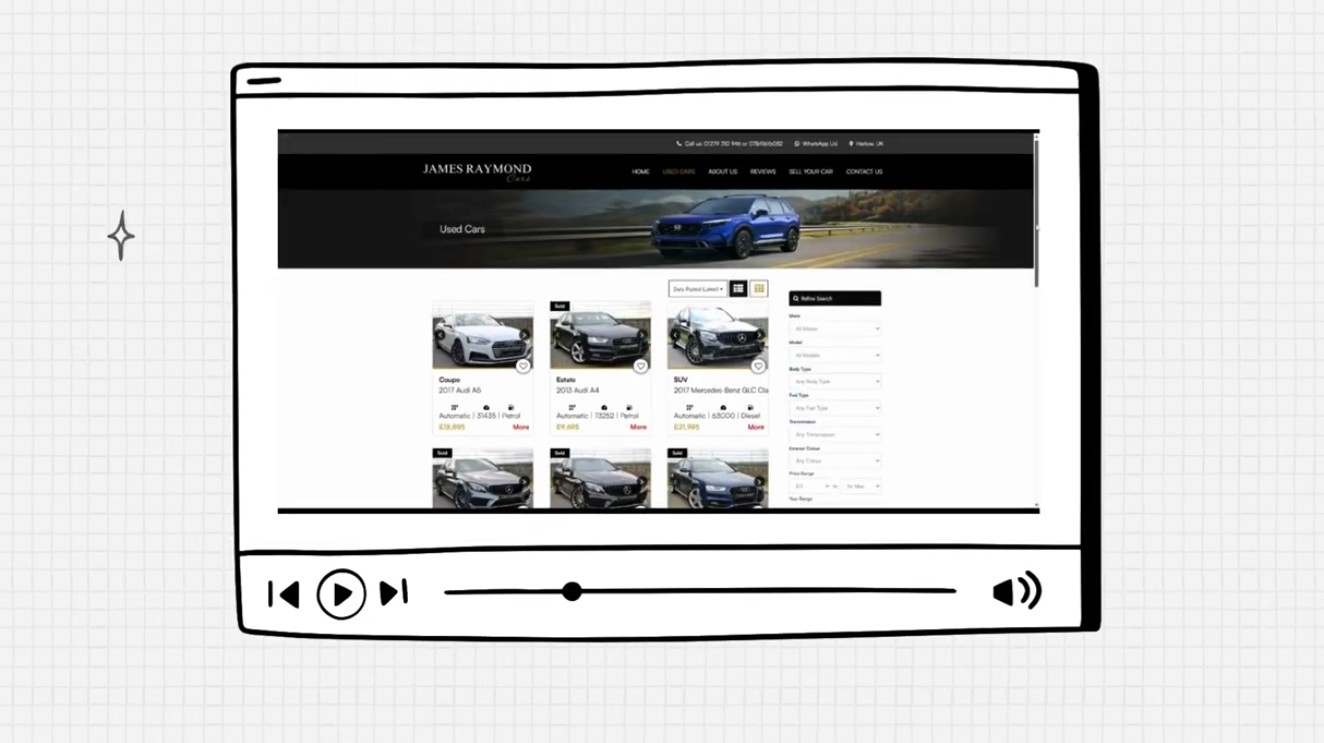Show previous photo of the Mercedes GLC
This screenshot has width=1324, height=743.
pyautogui.click(x=675, y=336)
